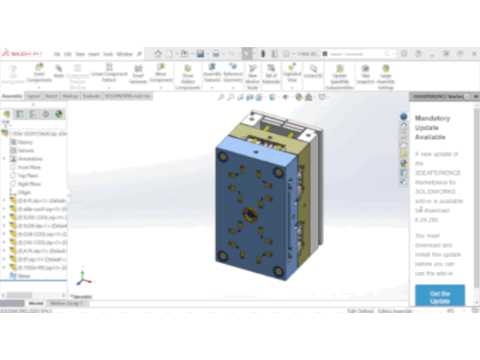Viewport: 480px width, 360px height.
Task: Toggle Show Hidden Components
Action: click(x=188, y=77)
